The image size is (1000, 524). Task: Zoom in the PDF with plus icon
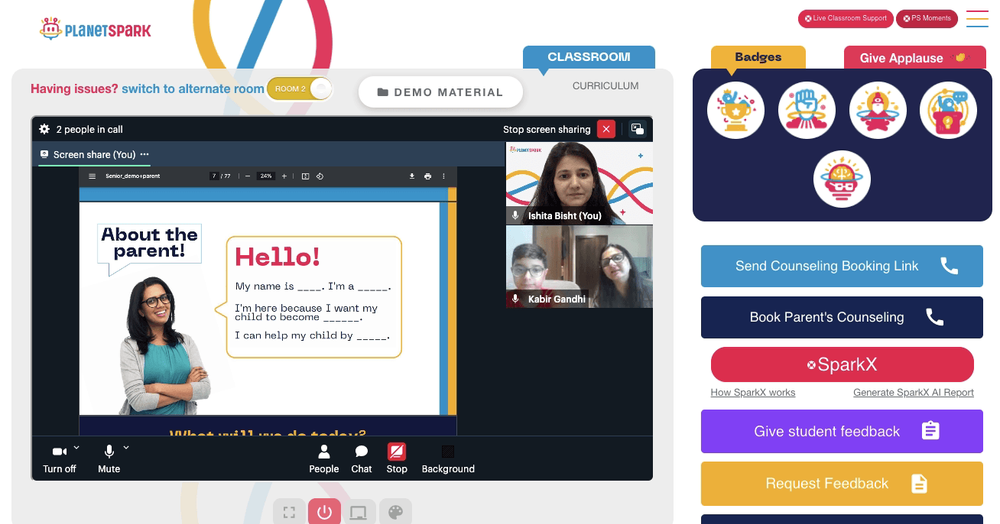coord(284,176)
